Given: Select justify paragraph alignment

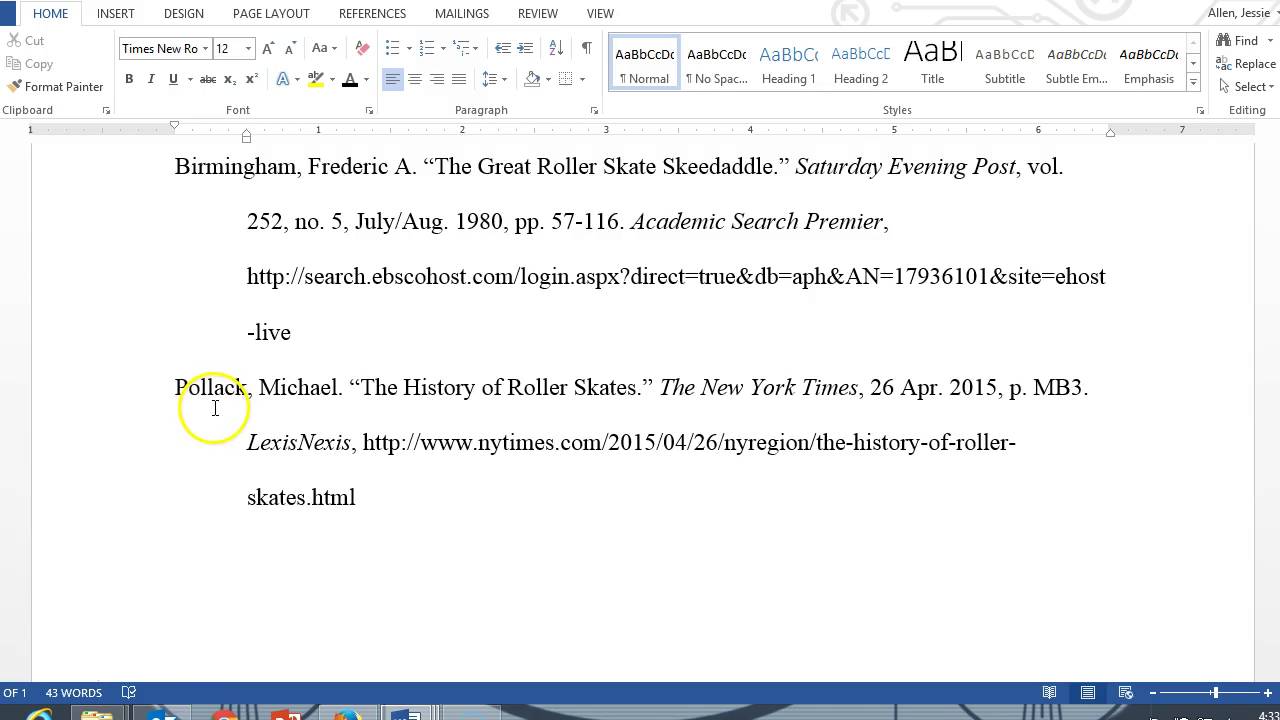Looking at the screenshot, I should pos(459,79).
